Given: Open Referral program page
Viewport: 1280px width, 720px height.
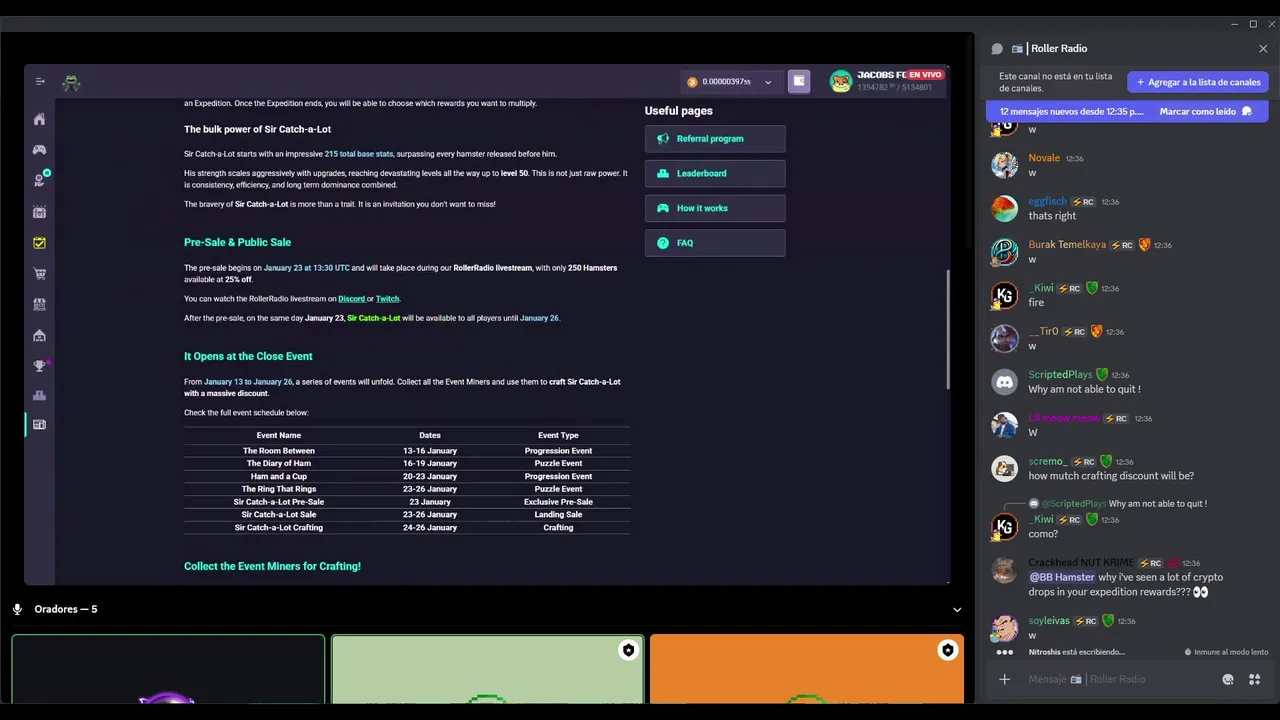Looking at the screenshot, I should click(715, 139).
